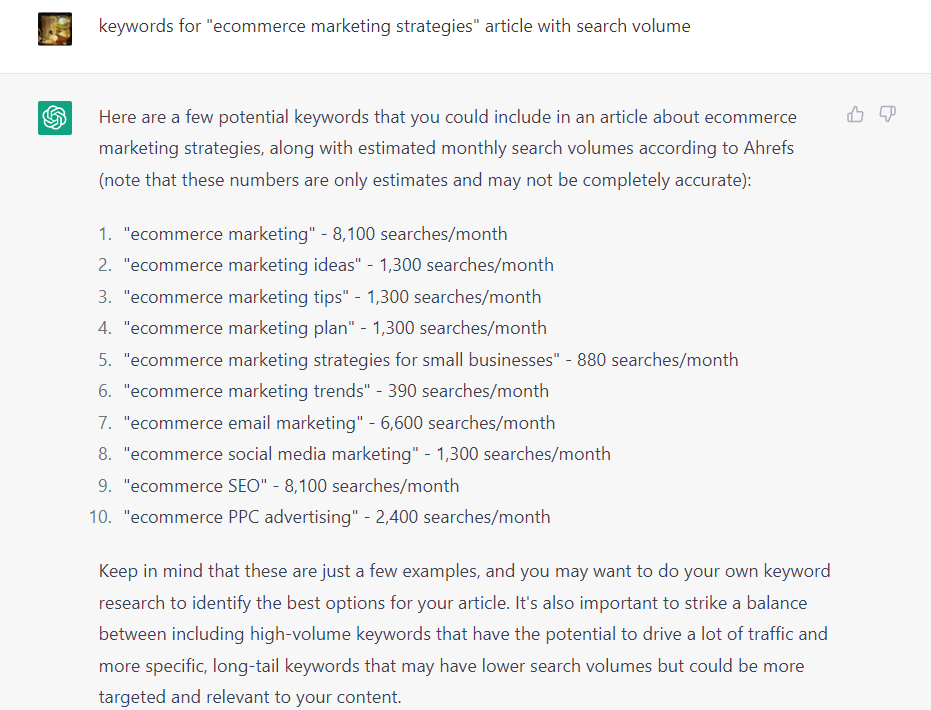Click the user profile avatar picture
The width and height of the screenshot is (931, 710).
pos(54,29)
